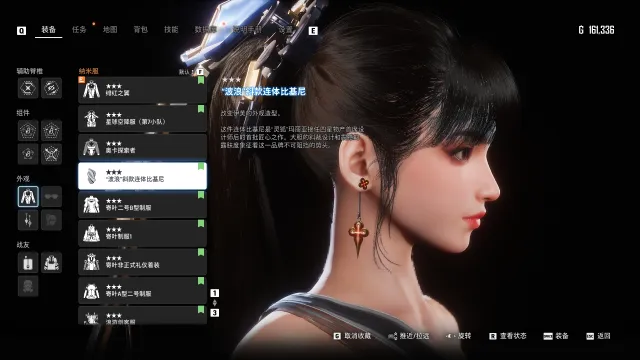Click the 1 key page-up indicator
The image size is (640, 360).
click(214, 293)
